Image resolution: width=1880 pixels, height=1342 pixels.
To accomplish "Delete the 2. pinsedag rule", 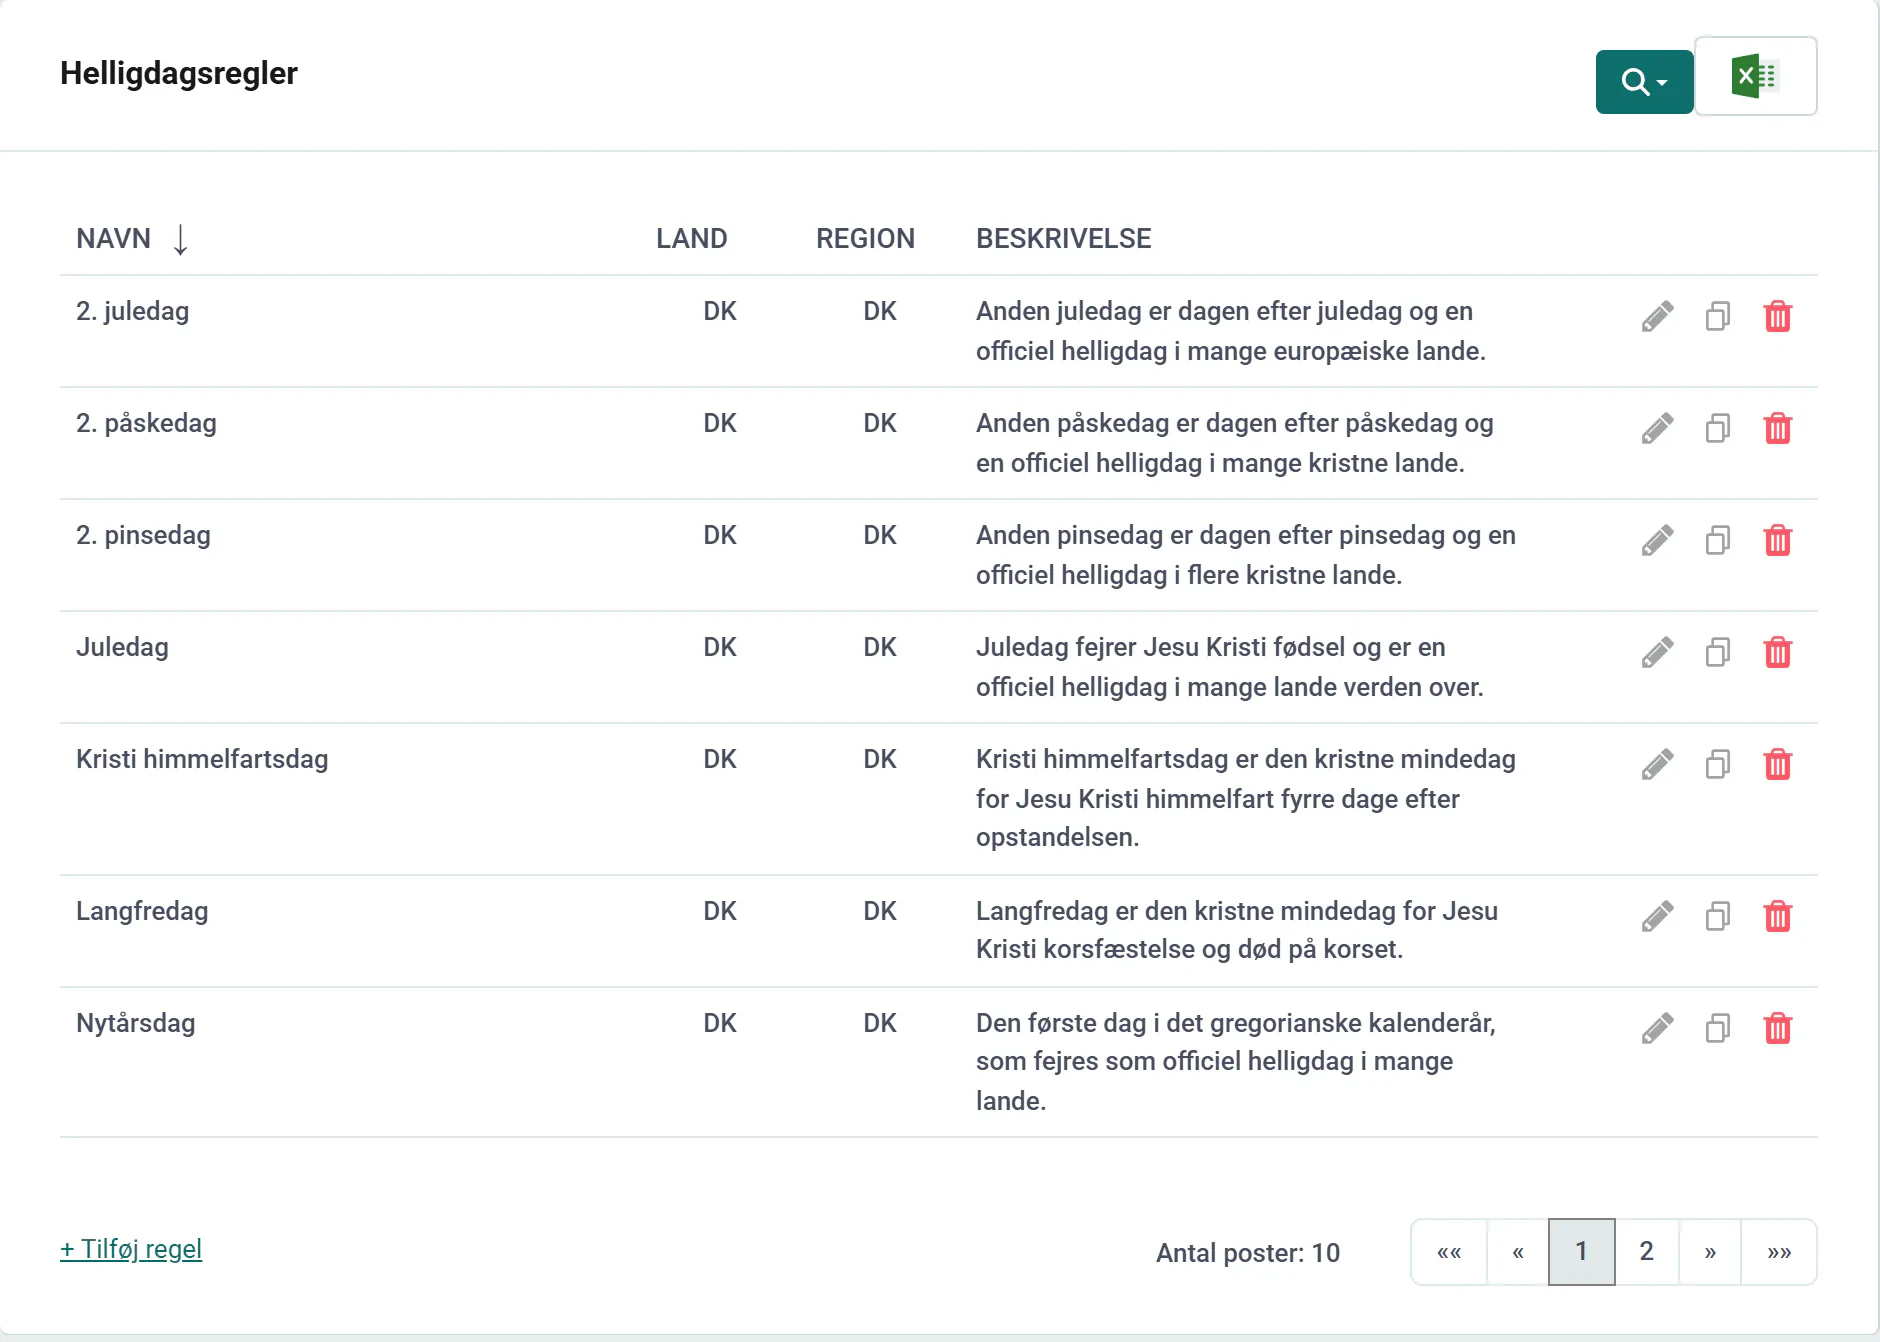I will (x=1778, y=540).
